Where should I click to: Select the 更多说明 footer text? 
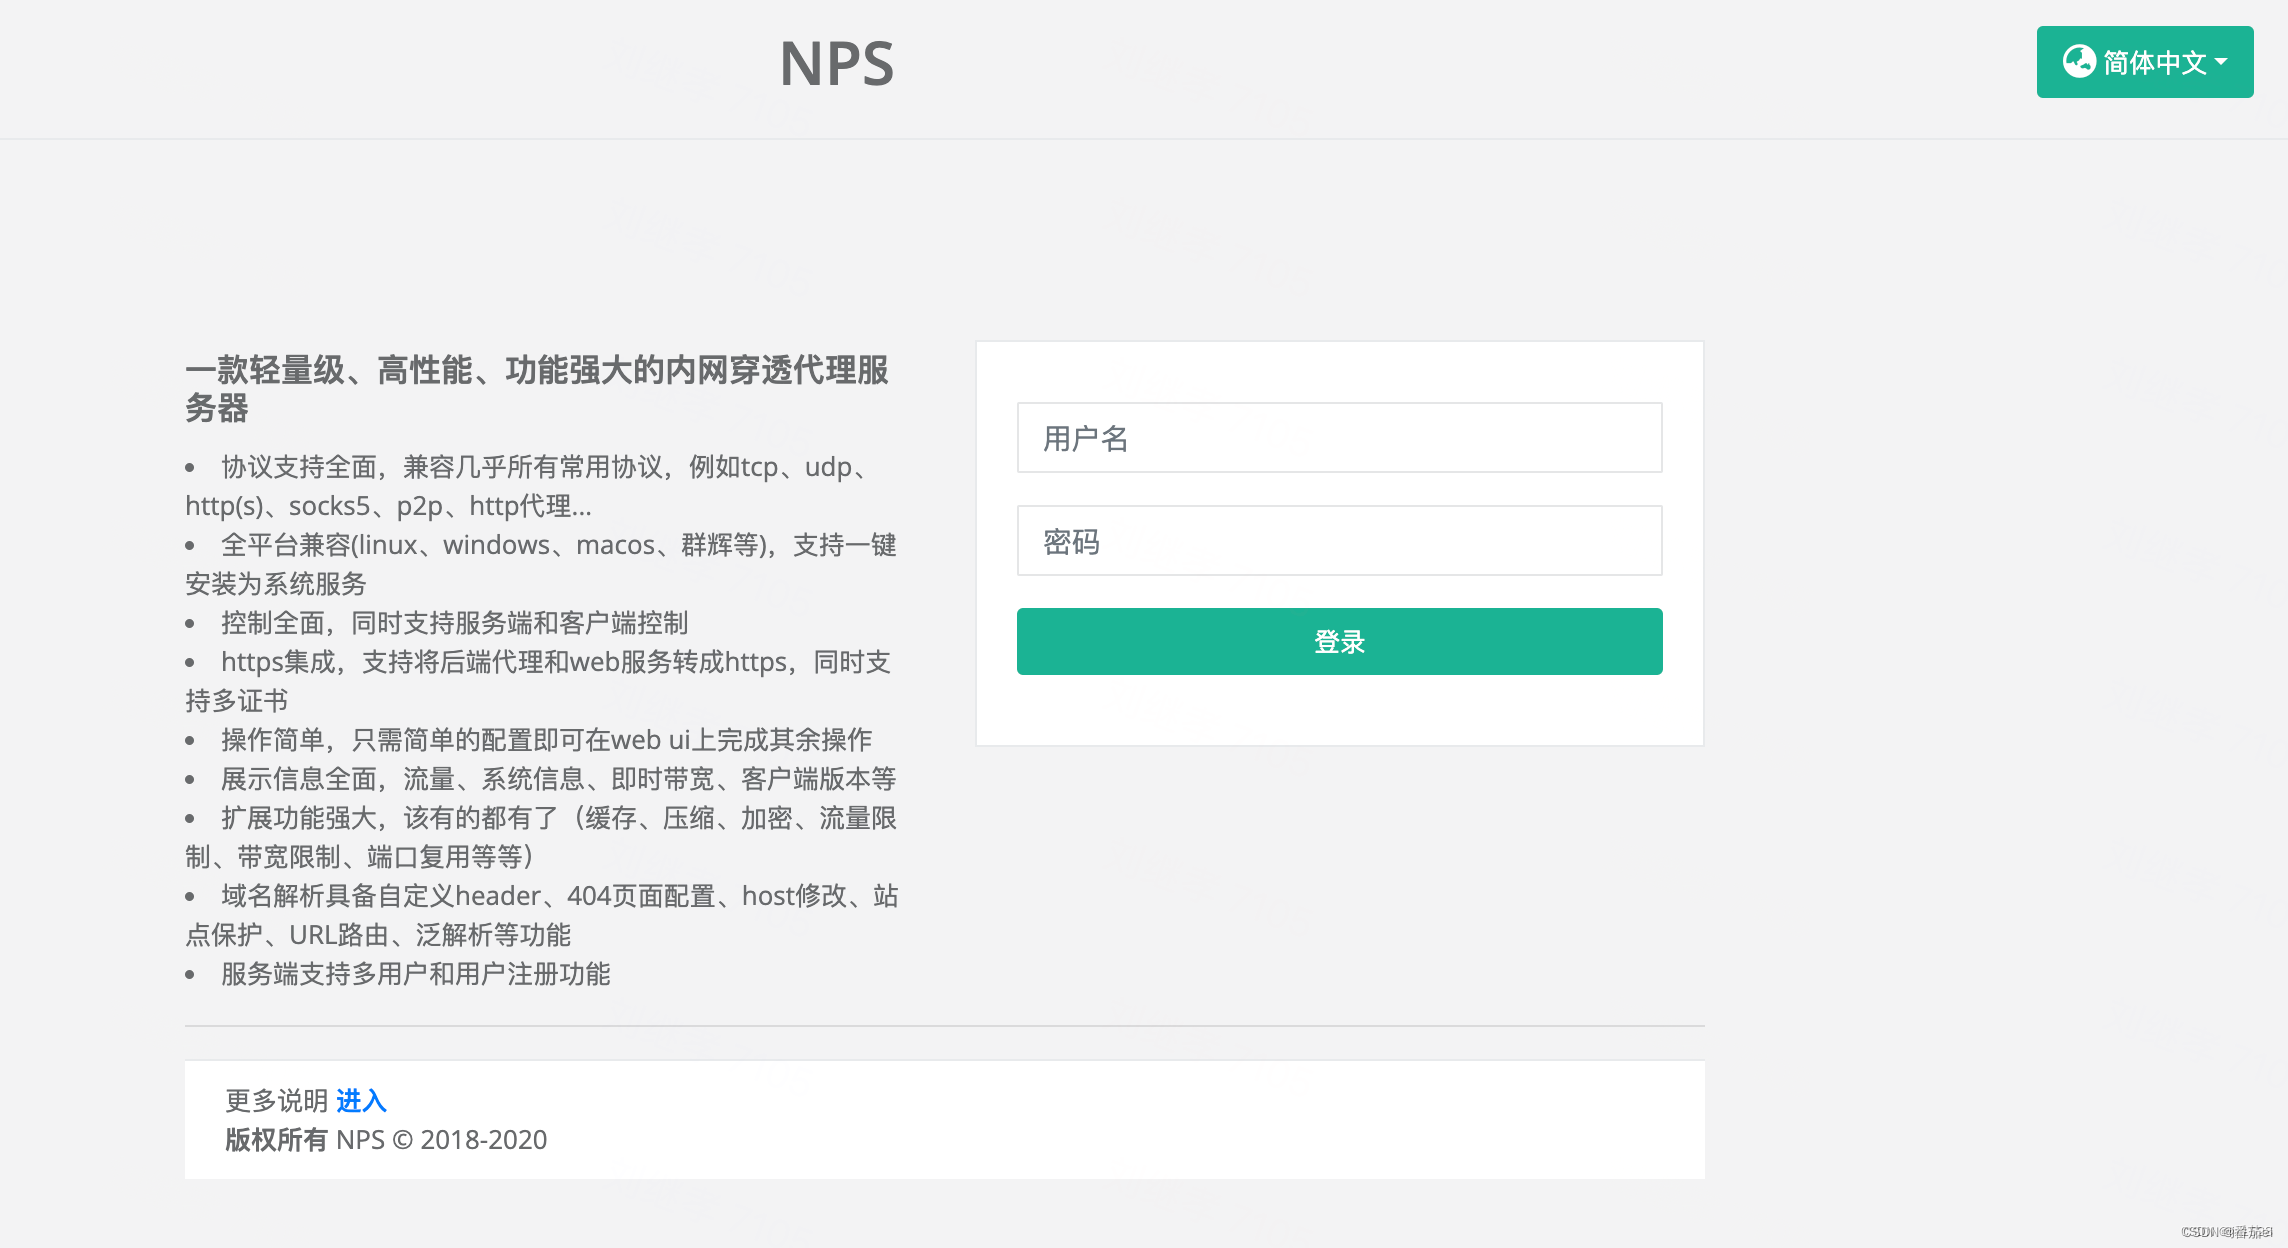(276, 1100)
